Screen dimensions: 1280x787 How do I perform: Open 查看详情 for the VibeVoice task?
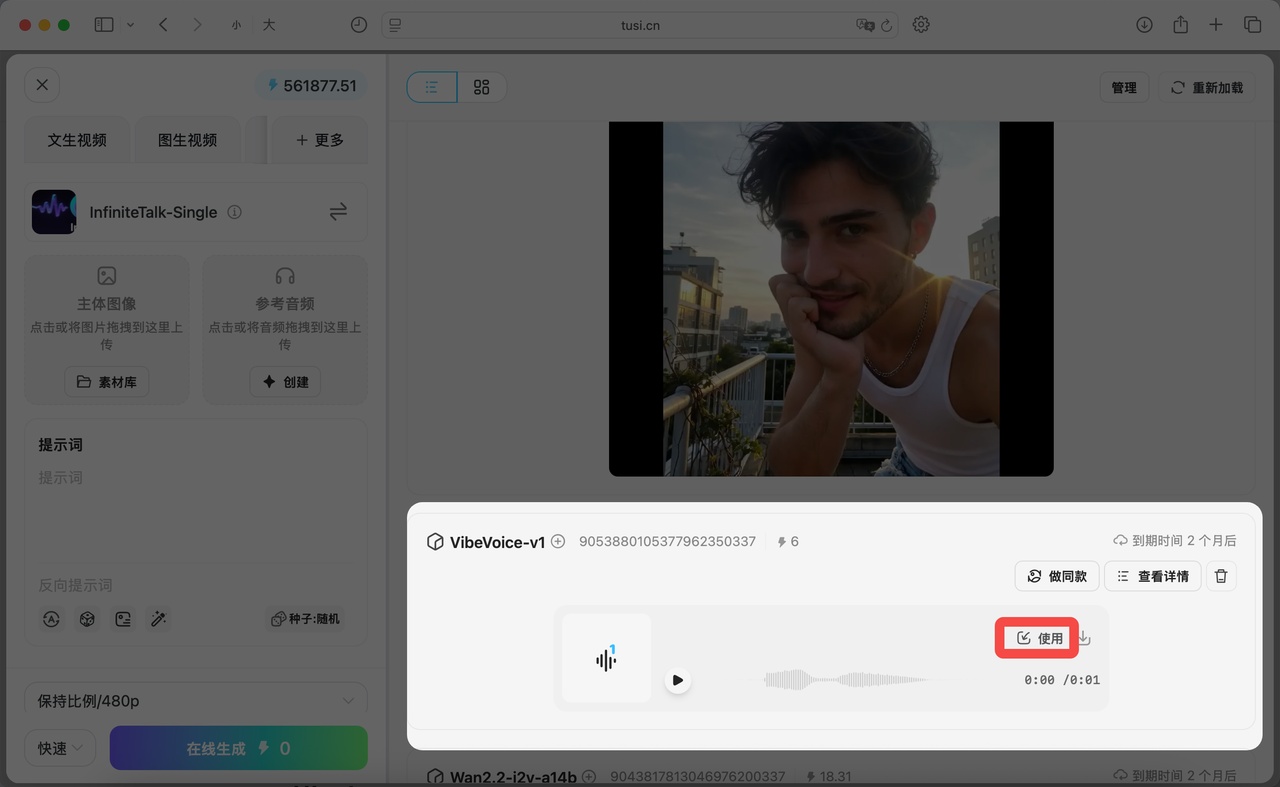tap(1152, 576)
